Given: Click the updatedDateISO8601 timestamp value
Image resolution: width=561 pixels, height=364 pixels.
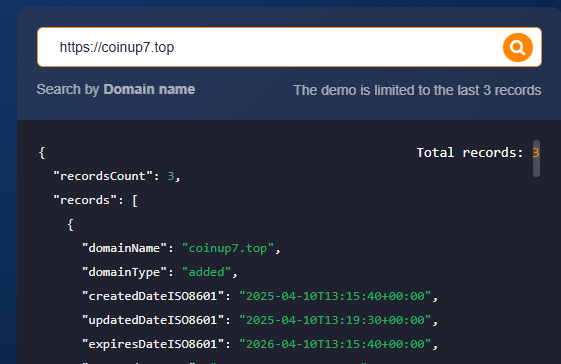Looking at the screenshot, I should [x=335, y=320].
